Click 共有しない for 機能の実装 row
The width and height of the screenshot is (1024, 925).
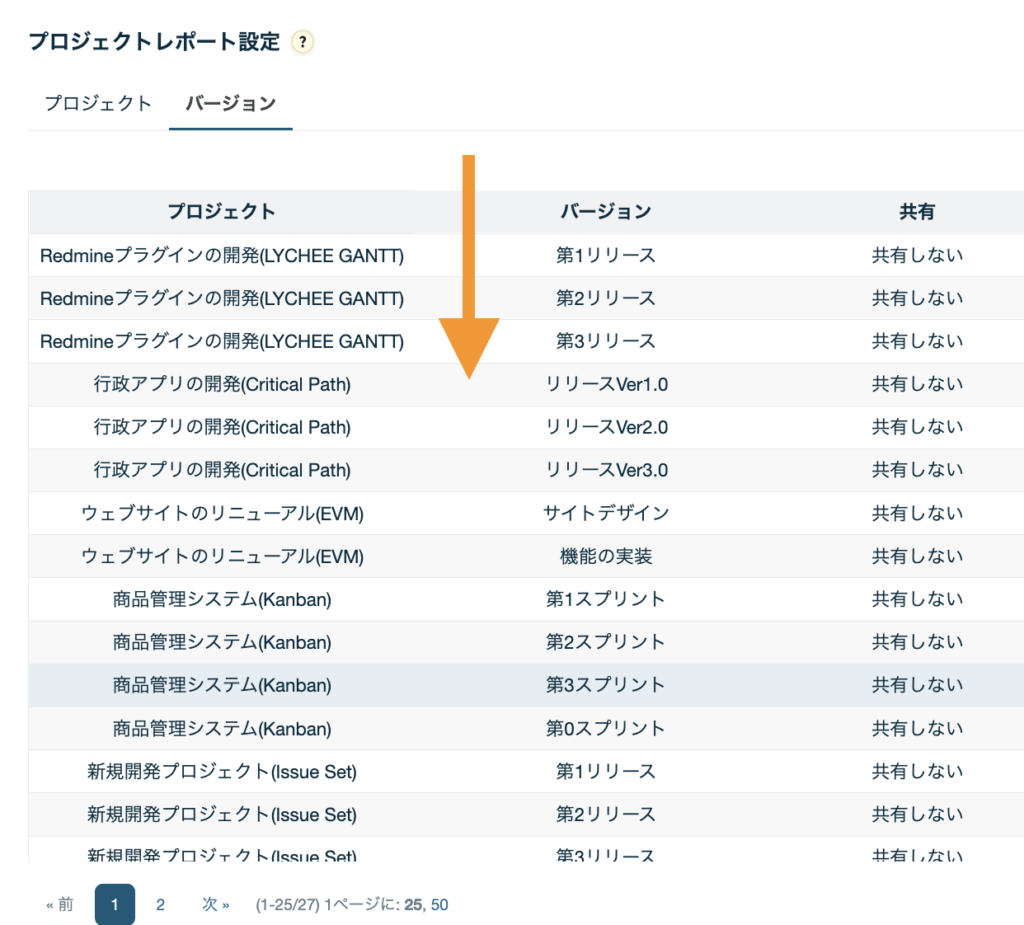(x=917, y=556)
